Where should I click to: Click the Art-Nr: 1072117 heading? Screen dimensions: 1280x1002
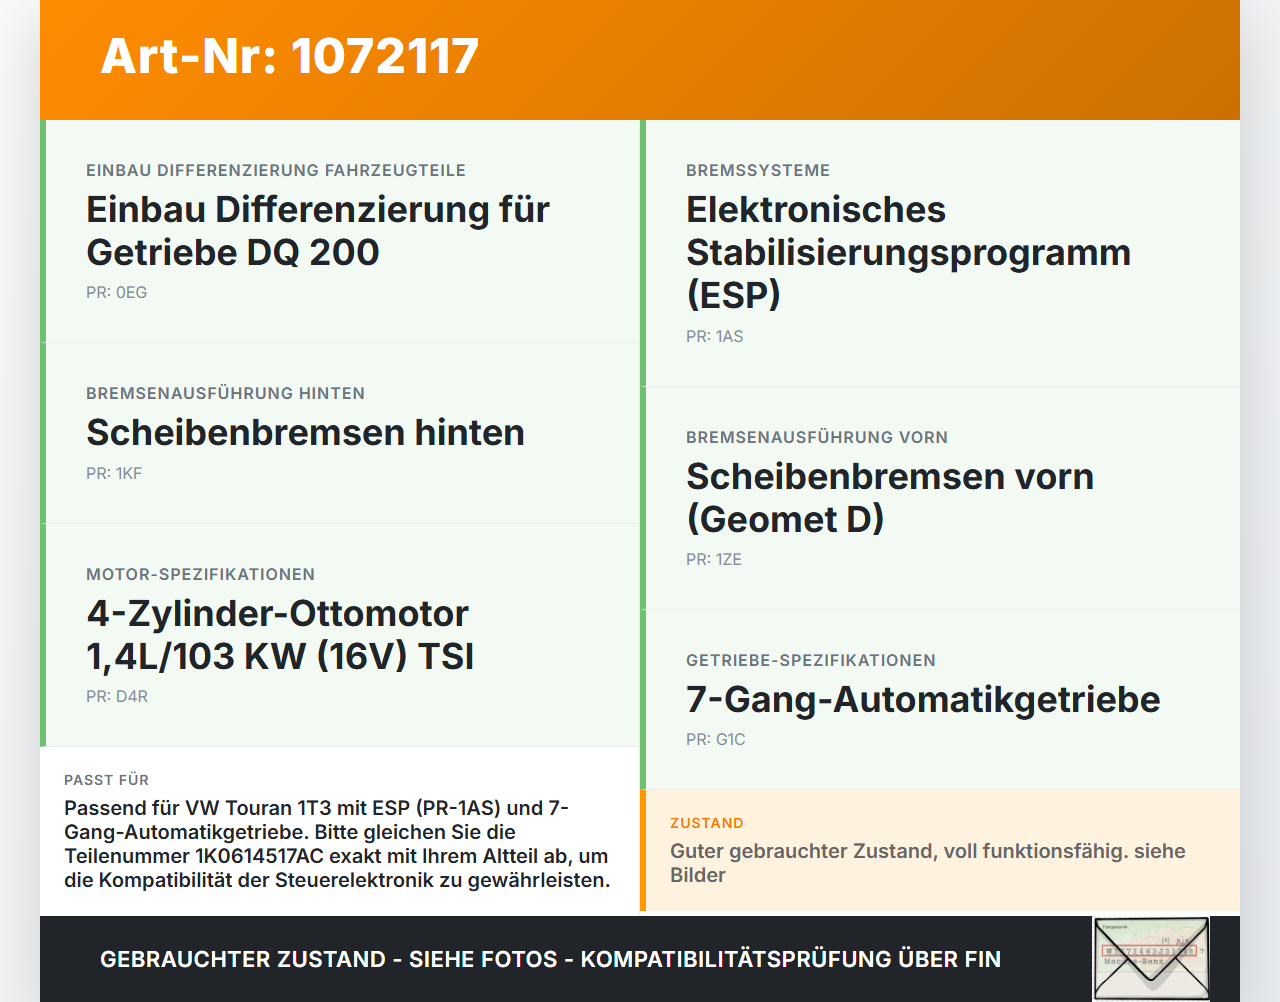[x=290, y=56]
